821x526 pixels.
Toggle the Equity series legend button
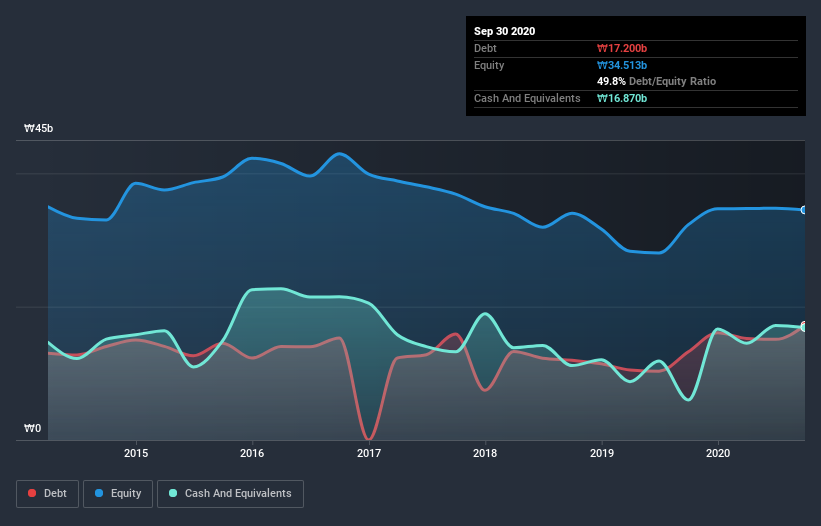pyautogui.click(x=118, y=494)
